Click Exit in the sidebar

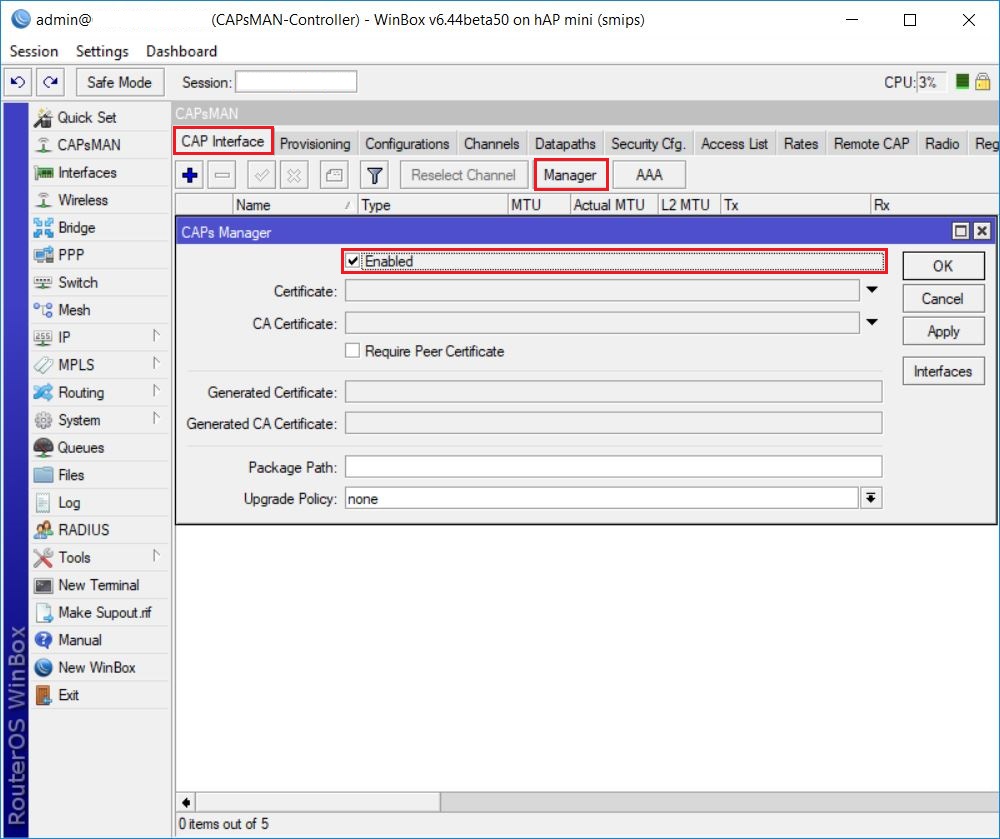click(x=68, y=695)
